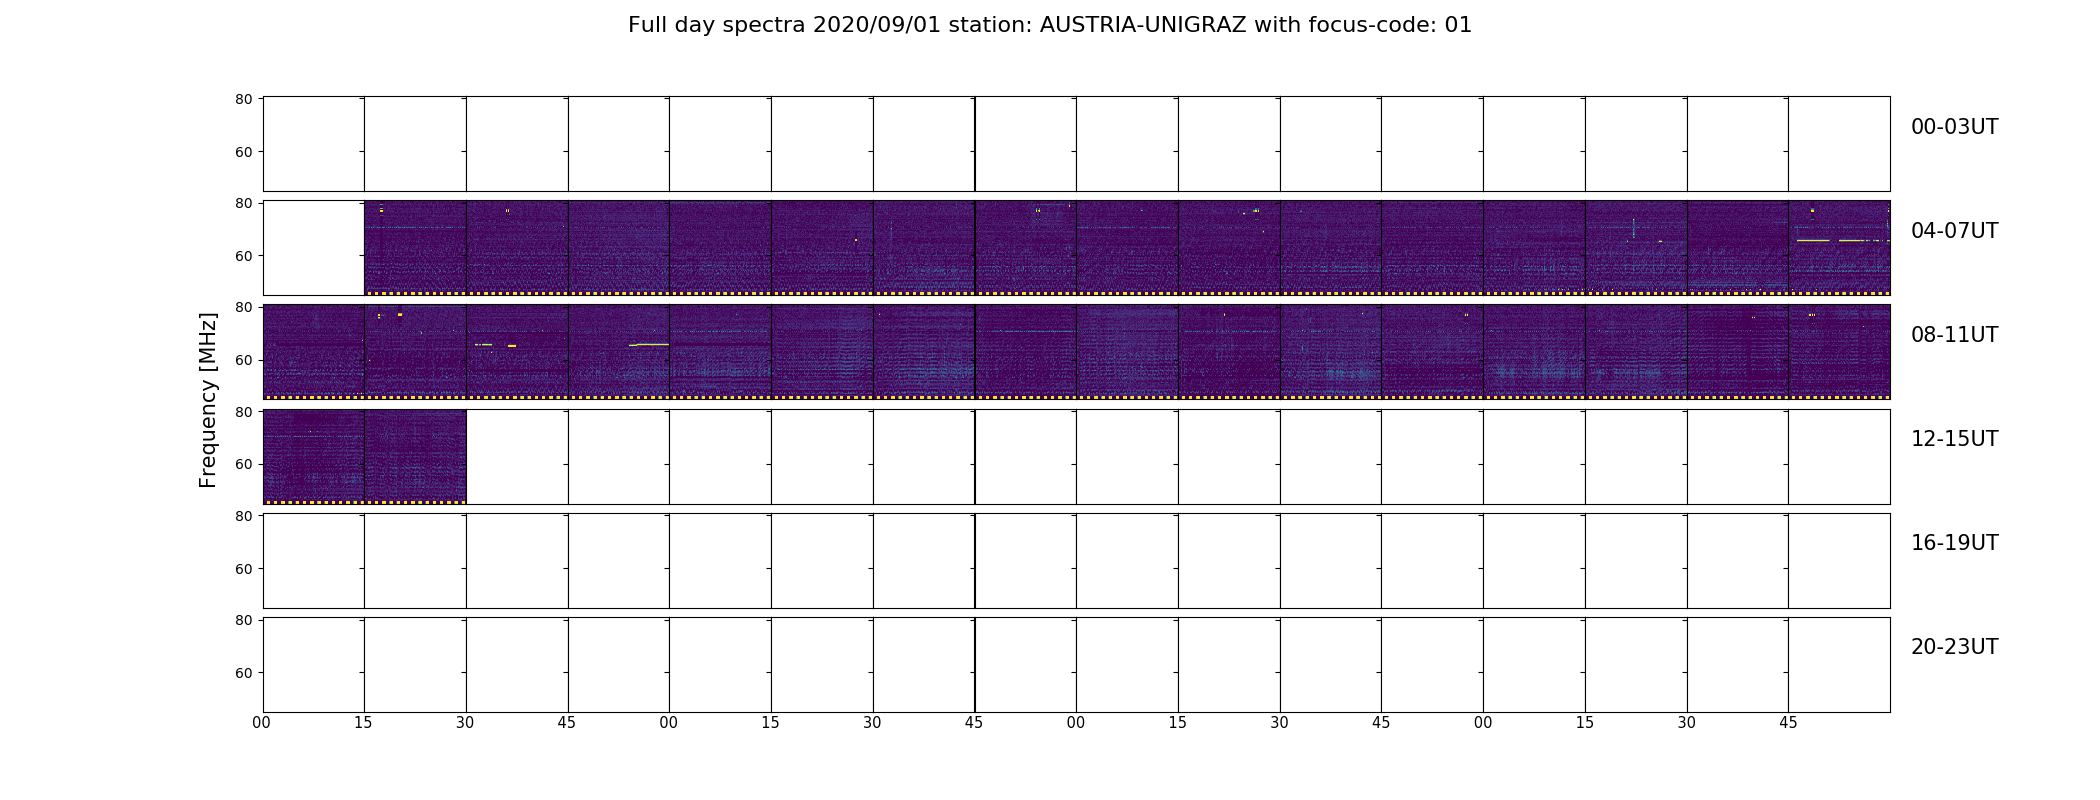Viewport: 2100px width, 800px height.
Task: Click the 80 tick label of the 16-19UT row
Action: tap(243, 516)
